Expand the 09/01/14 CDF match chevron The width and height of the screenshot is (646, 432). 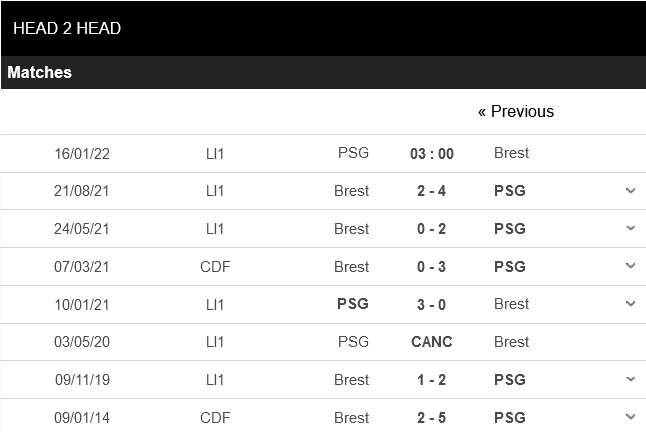[x=630, y=417]
